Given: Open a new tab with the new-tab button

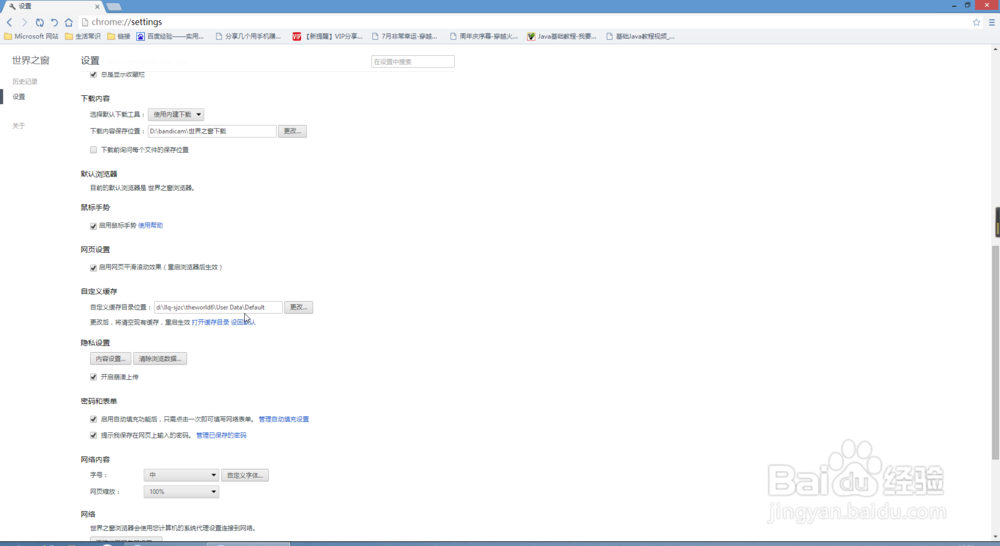Looking at the screenshot, I should [x=114, y=6].
